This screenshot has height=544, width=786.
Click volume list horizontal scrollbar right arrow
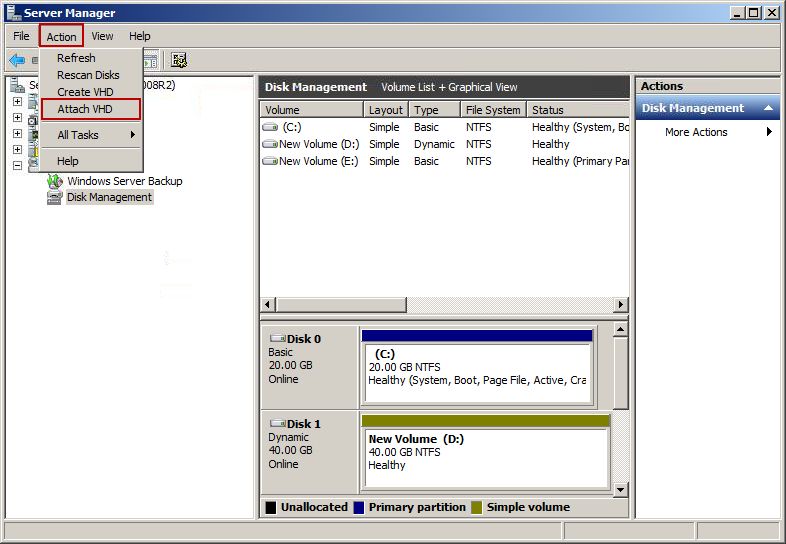click(621, 304)
